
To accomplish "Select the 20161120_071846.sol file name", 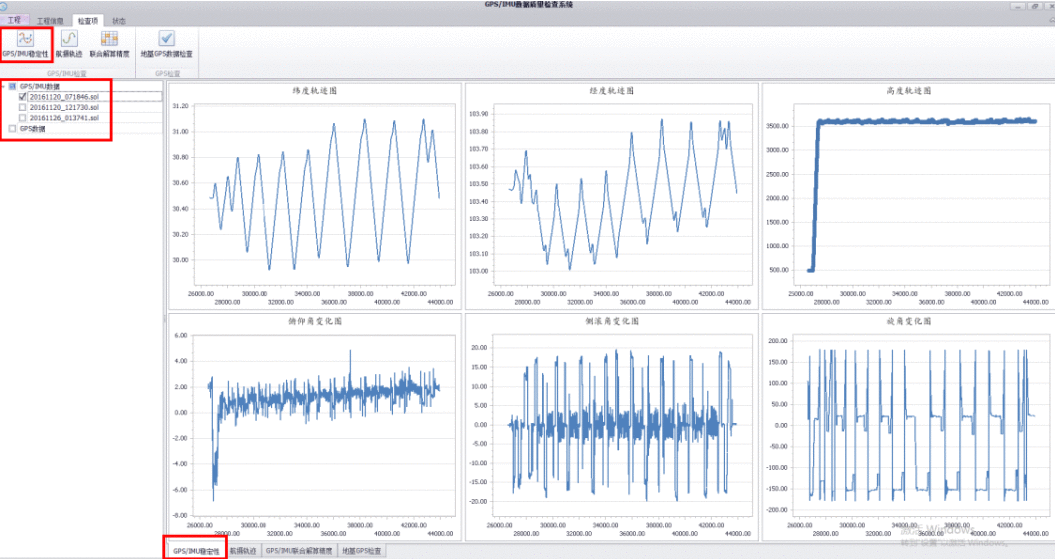I will [x=64, y=97].
